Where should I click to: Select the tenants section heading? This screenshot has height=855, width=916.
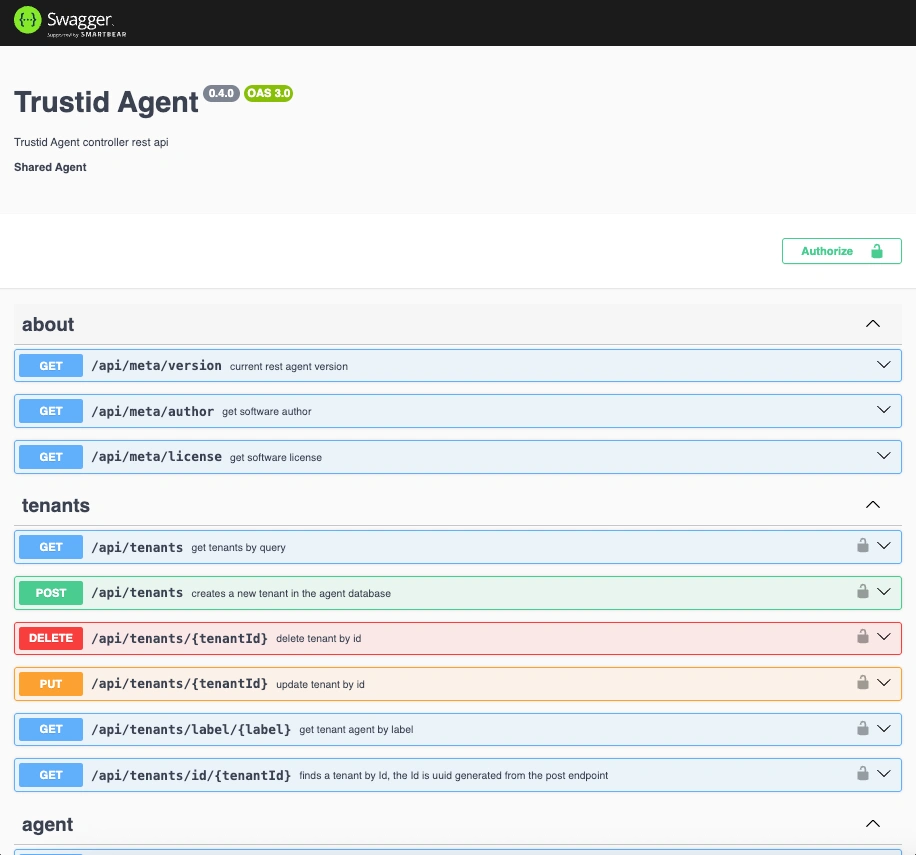click(55, 505)
